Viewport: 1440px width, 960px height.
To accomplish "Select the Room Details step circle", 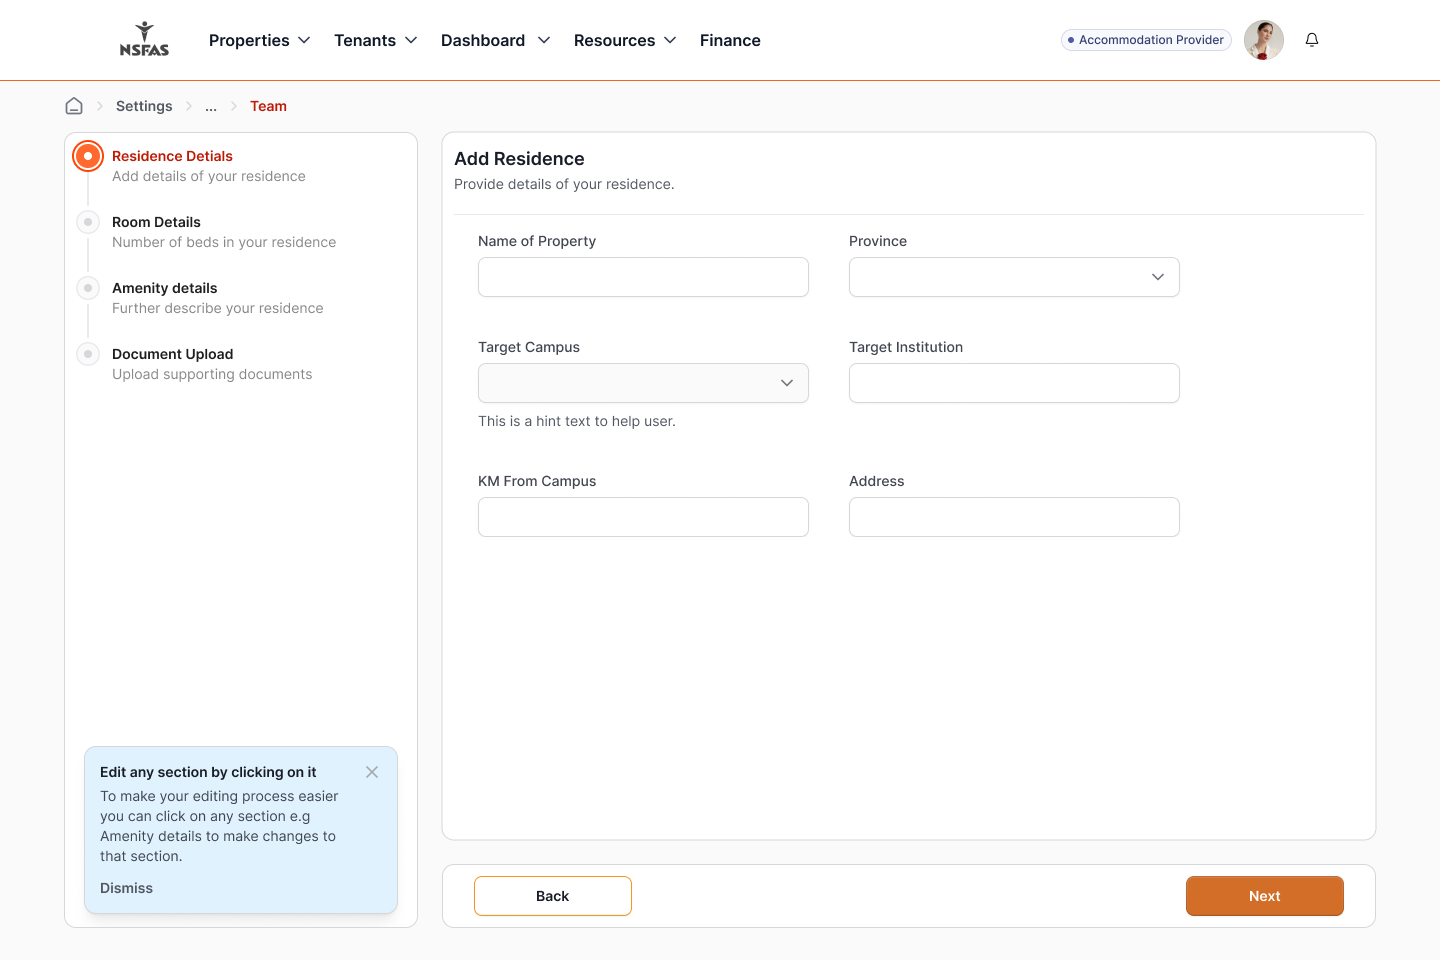I will click(x=88, y=222).
